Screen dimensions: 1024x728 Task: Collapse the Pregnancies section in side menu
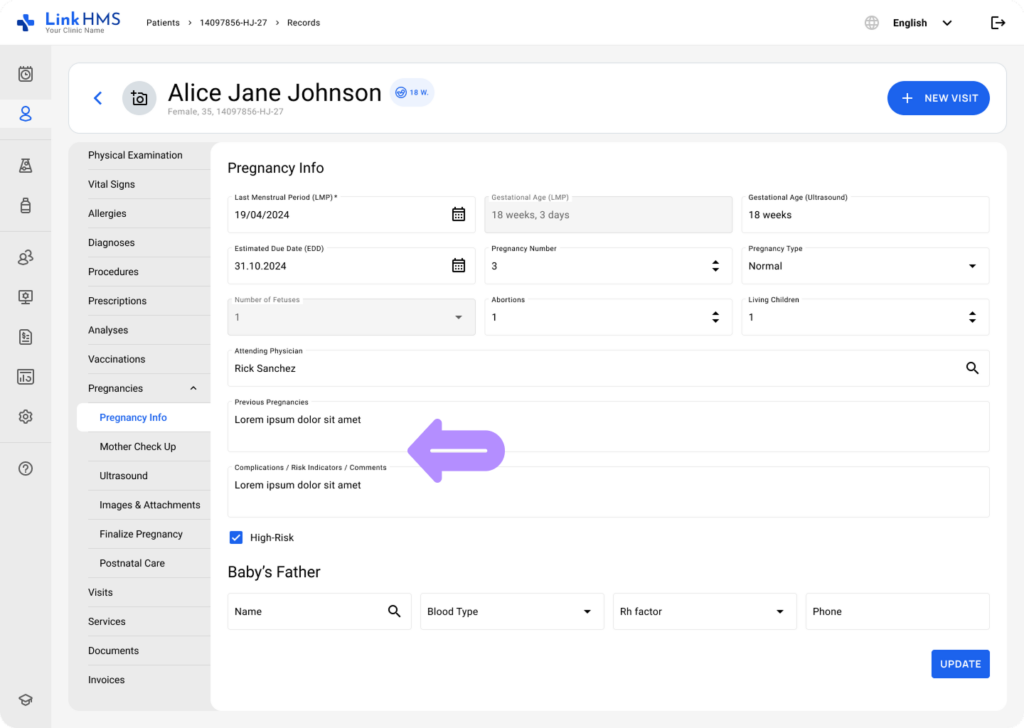pos(193,389)
